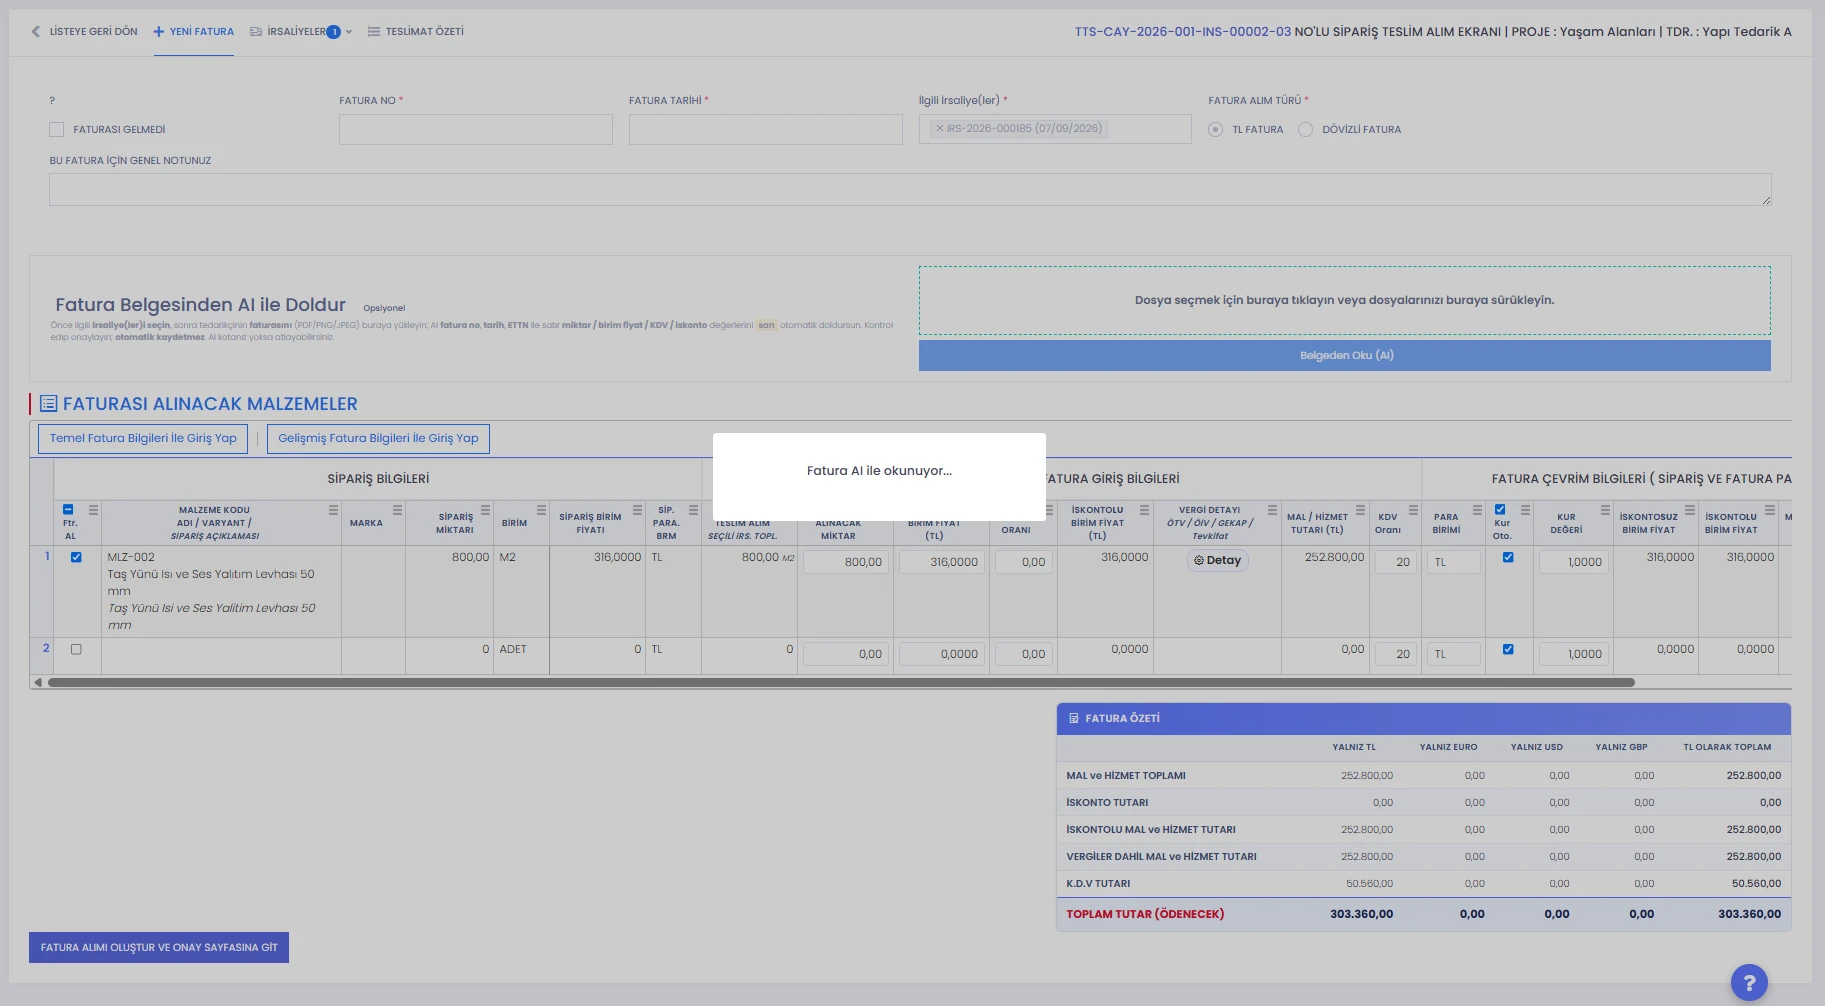Expand the İrsaliyeler dropdown chevron
1825x1006 pixels.
tap(349, 32)
